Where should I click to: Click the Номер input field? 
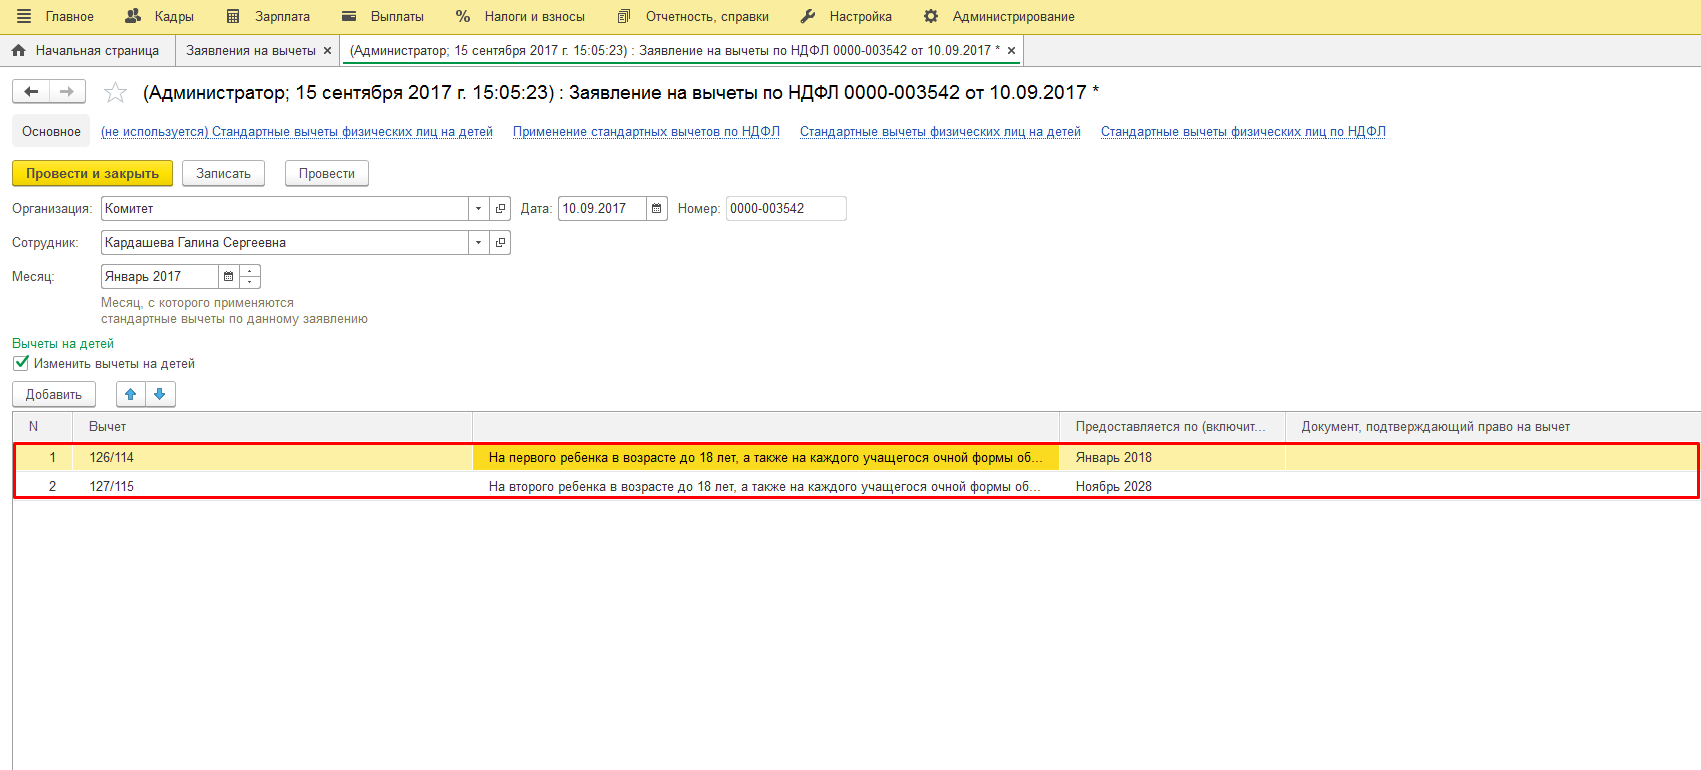785,209
